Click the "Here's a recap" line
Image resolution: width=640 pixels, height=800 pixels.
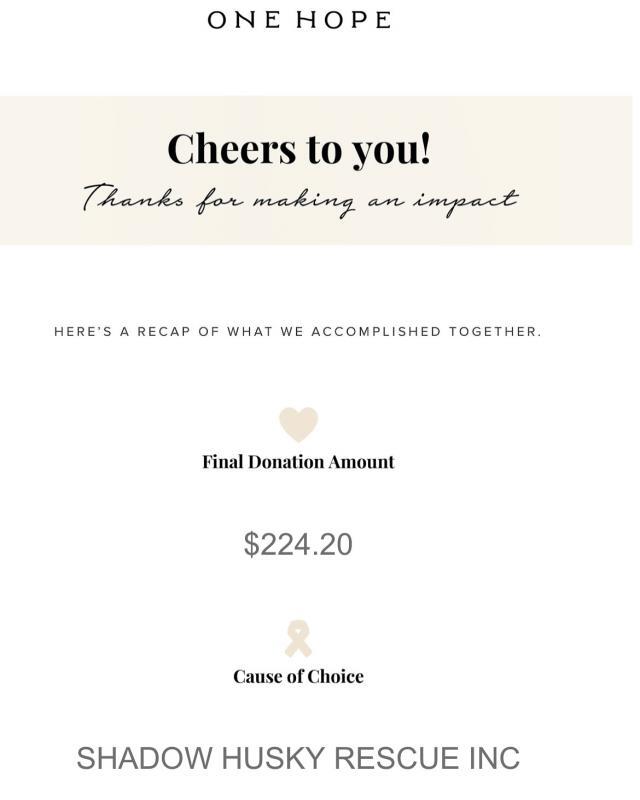pos(298,332)
